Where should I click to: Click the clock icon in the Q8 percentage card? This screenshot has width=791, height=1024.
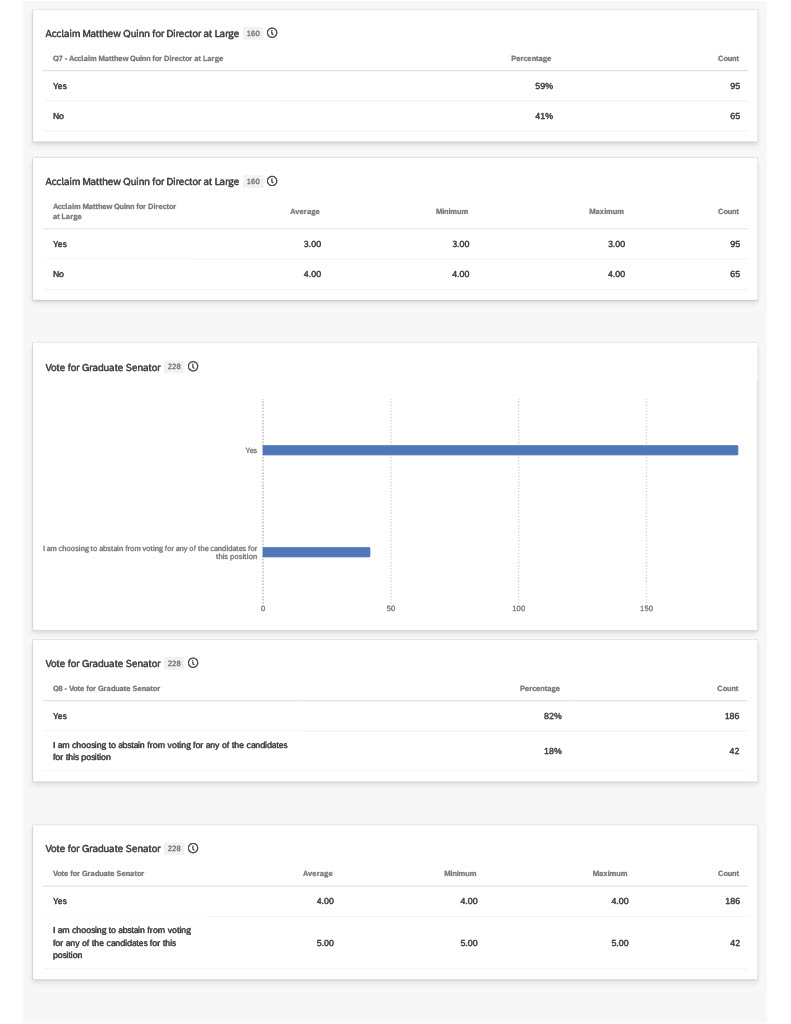click(x=193, y=663)
